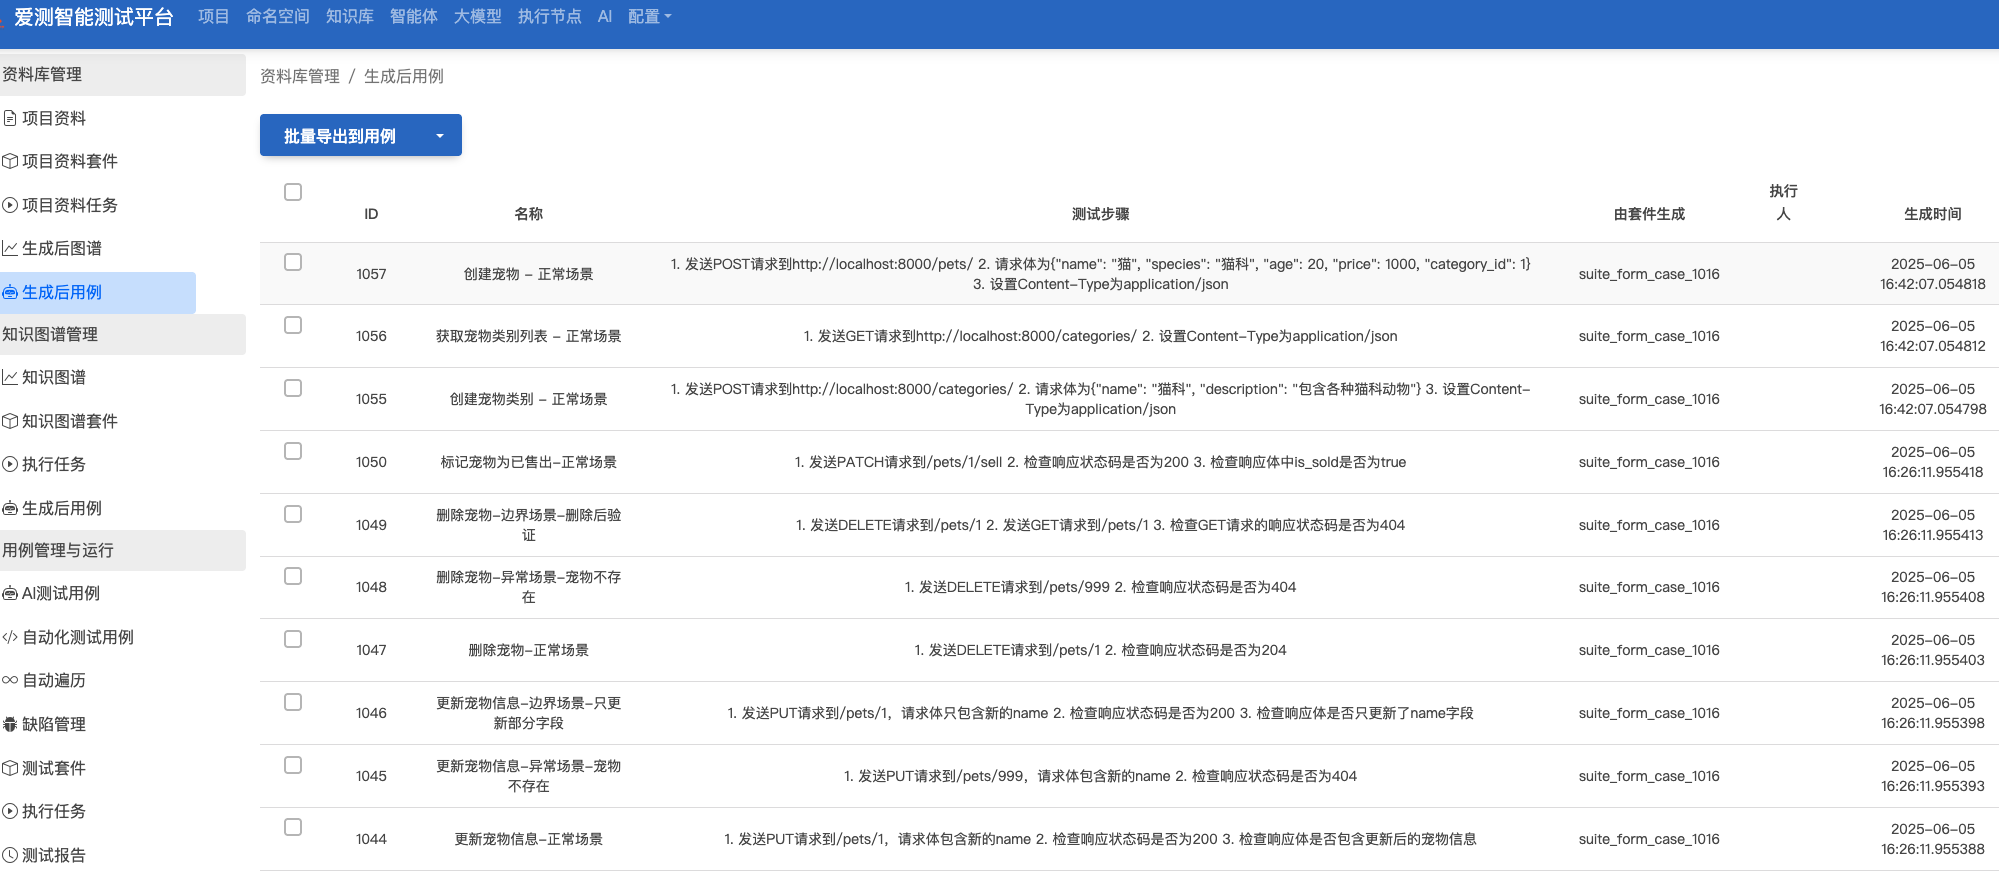Viewport: 1999px width, 884px height.
Task: Open the 命名空间 navbar item
Action: click(x=278, y=17)
